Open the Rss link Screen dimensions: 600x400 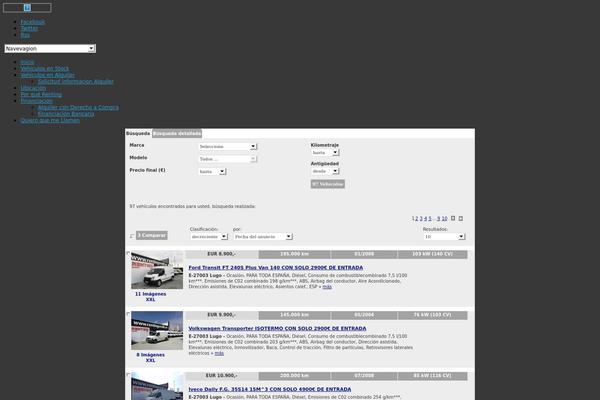[x=25, y=35]
